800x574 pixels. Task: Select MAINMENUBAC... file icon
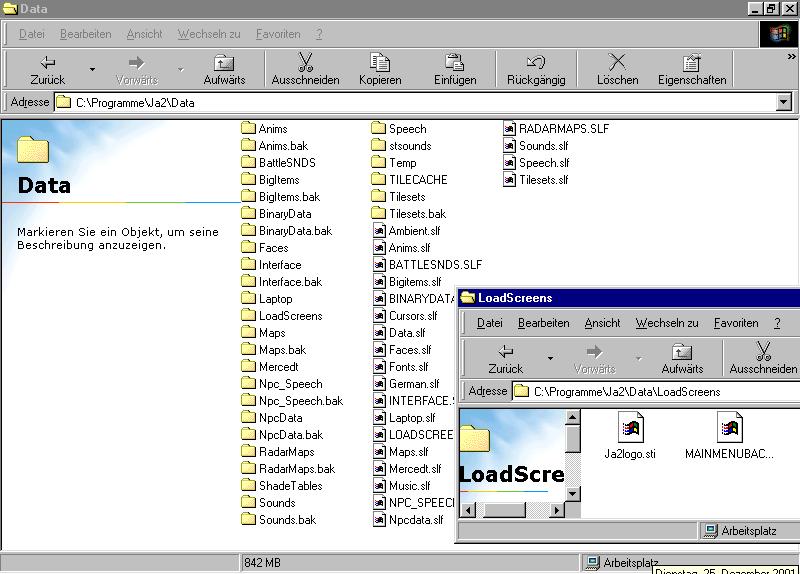coord(730,428)
